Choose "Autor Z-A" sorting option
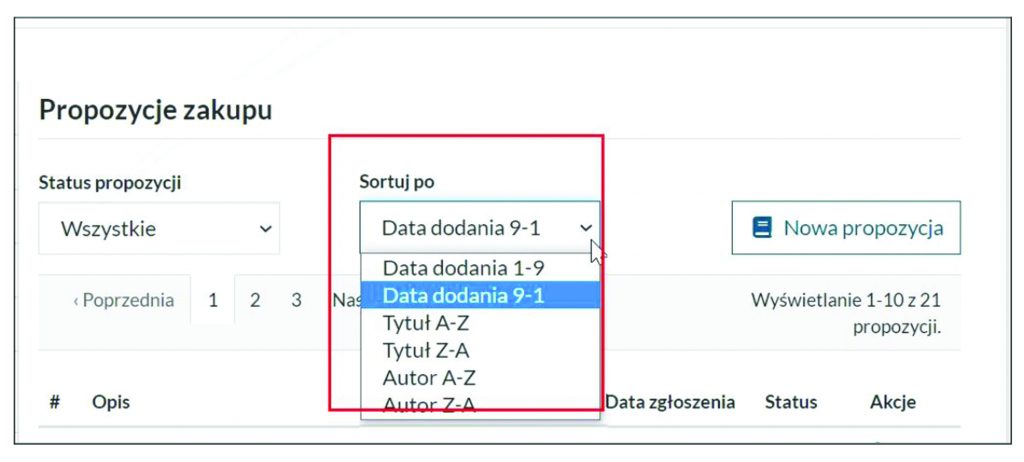 pos(429,404)
